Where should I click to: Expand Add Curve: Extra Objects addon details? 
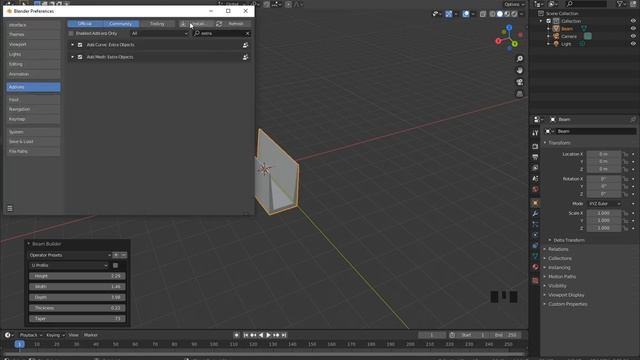click(73, 45)
